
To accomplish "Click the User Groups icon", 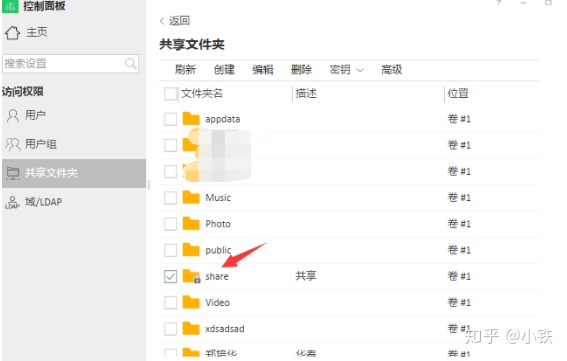I will coord(13,144).
